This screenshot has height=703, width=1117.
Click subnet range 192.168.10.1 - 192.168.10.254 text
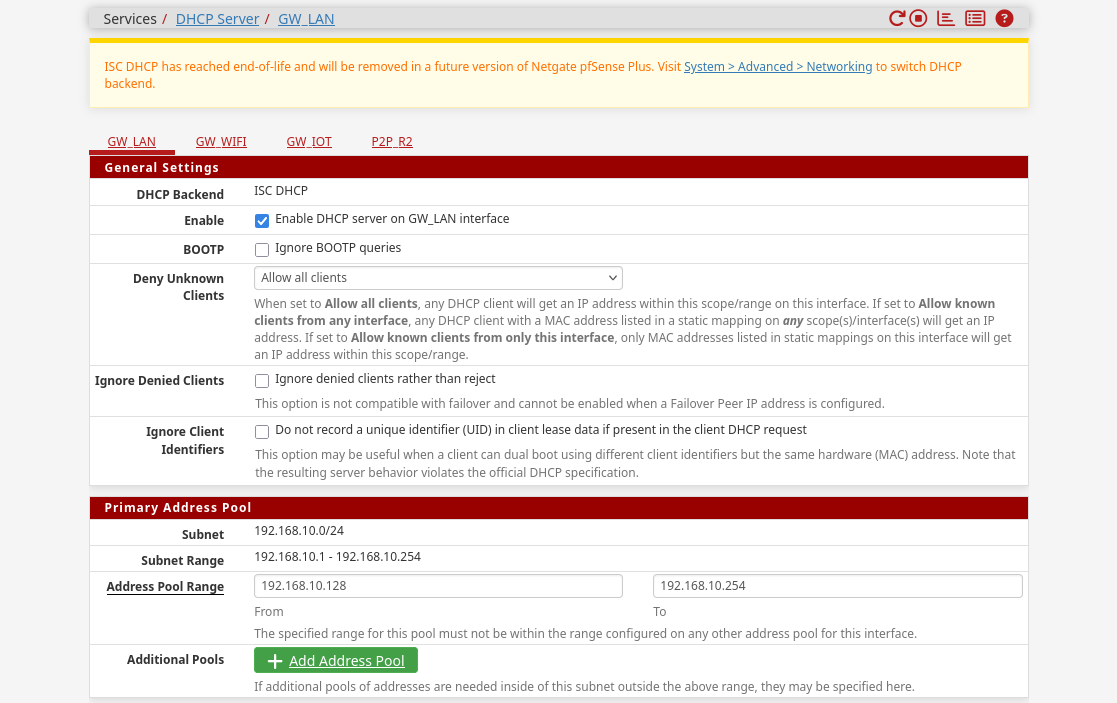338,557
